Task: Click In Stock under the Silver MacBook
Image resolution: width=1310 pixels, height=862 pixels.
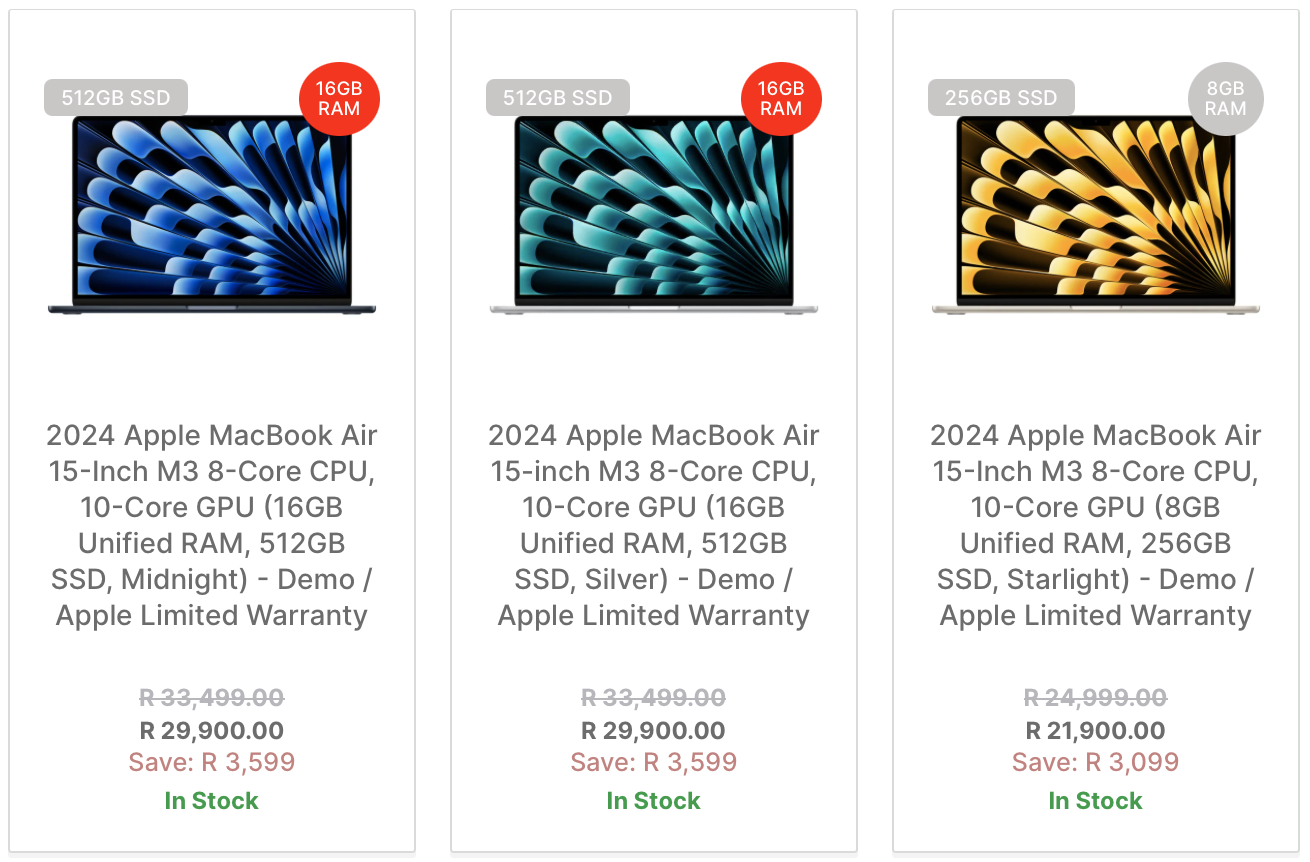Action: (654, 801)
